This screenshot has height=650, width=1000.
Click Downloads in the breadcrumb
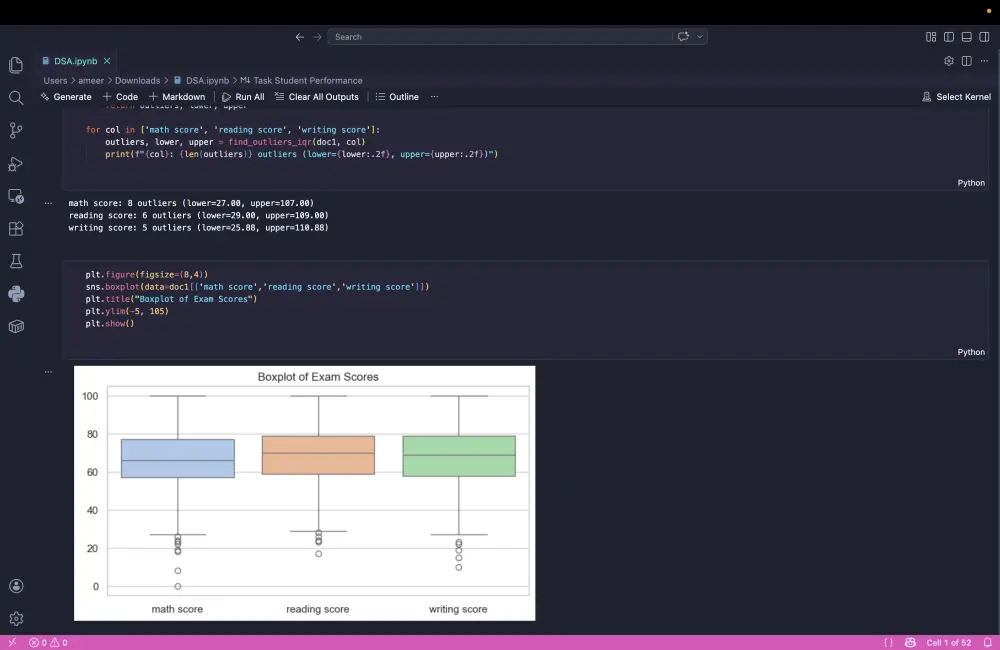tap(137, 80)
